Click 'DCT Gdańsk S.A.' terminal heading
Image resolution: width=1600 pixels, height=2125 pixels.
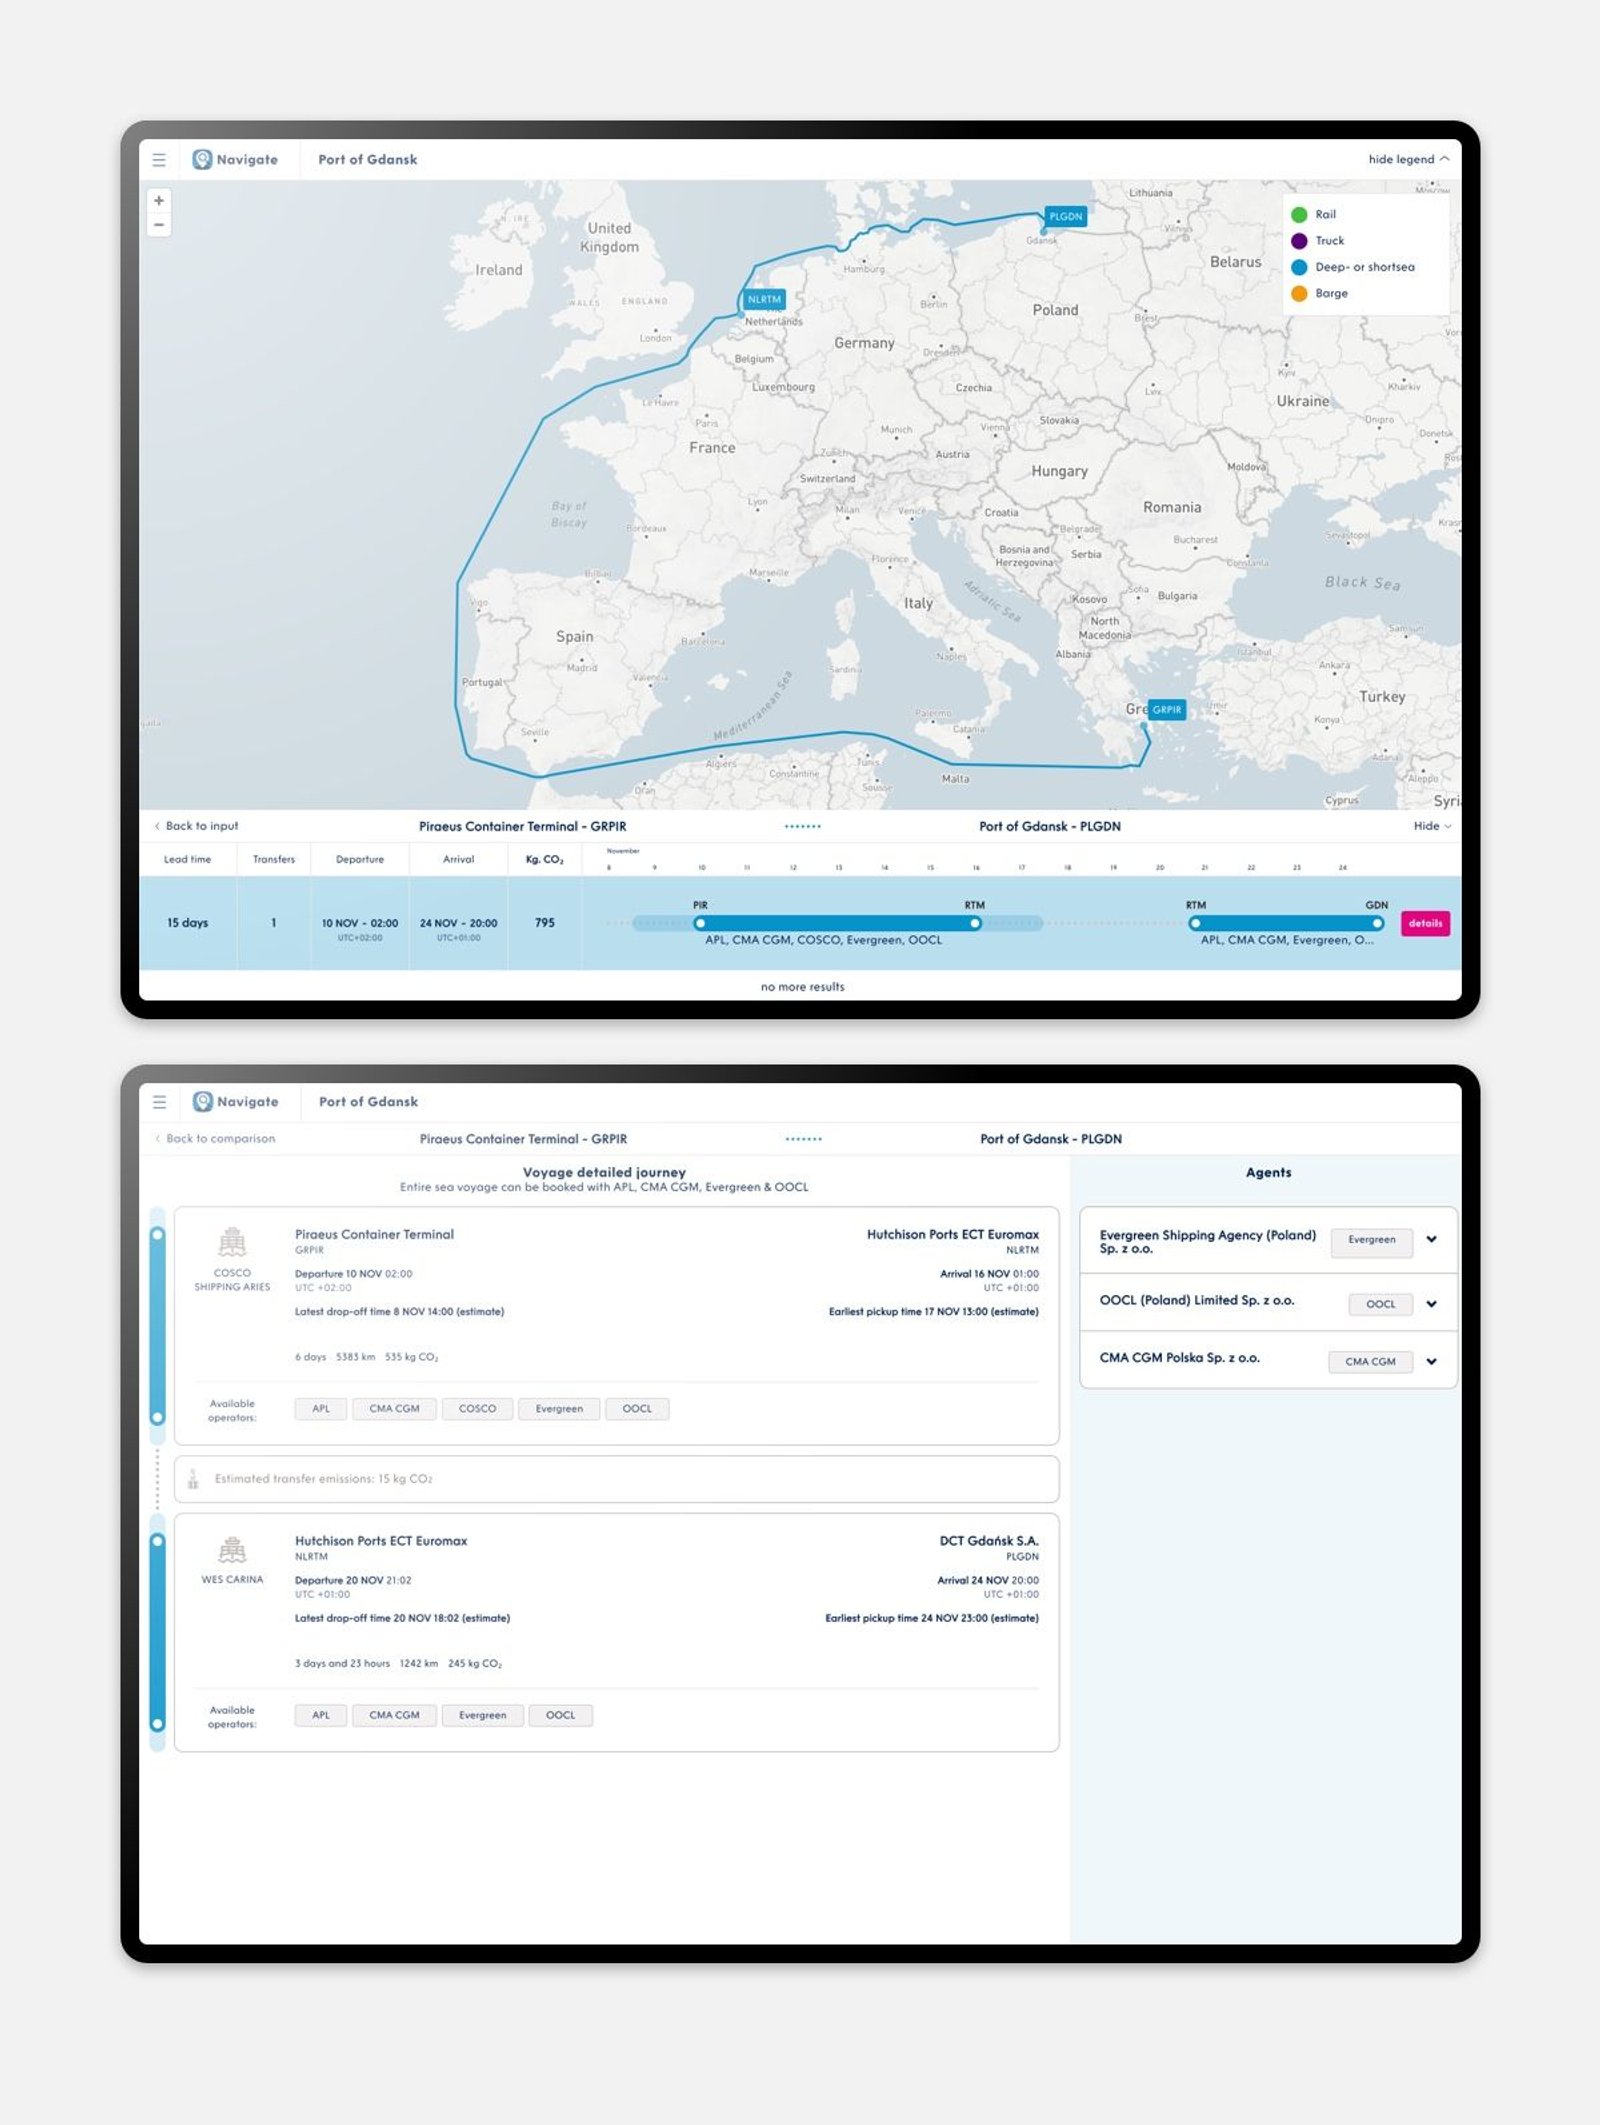pos(988,1541)
